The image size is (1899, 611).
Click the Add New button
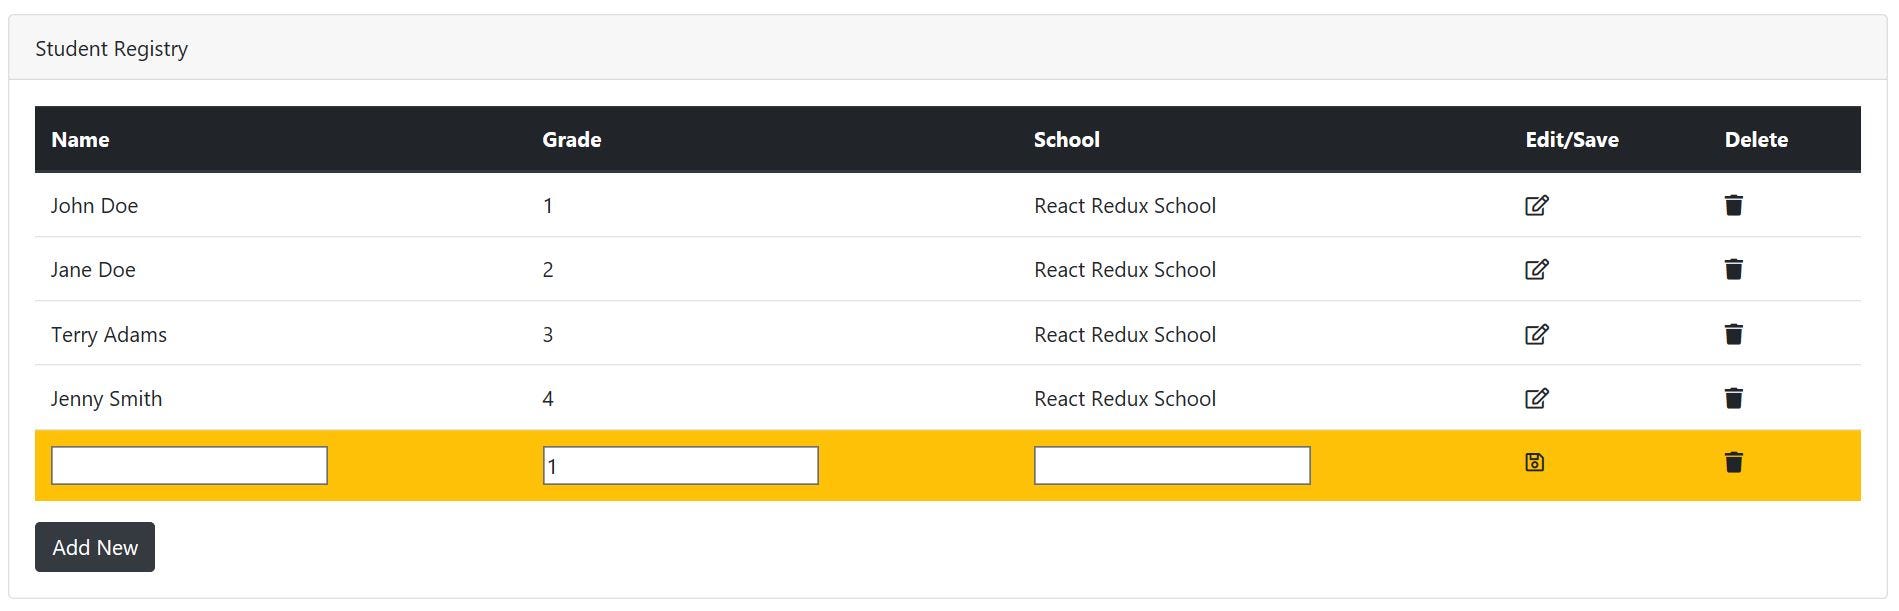[x=95, y=547]
